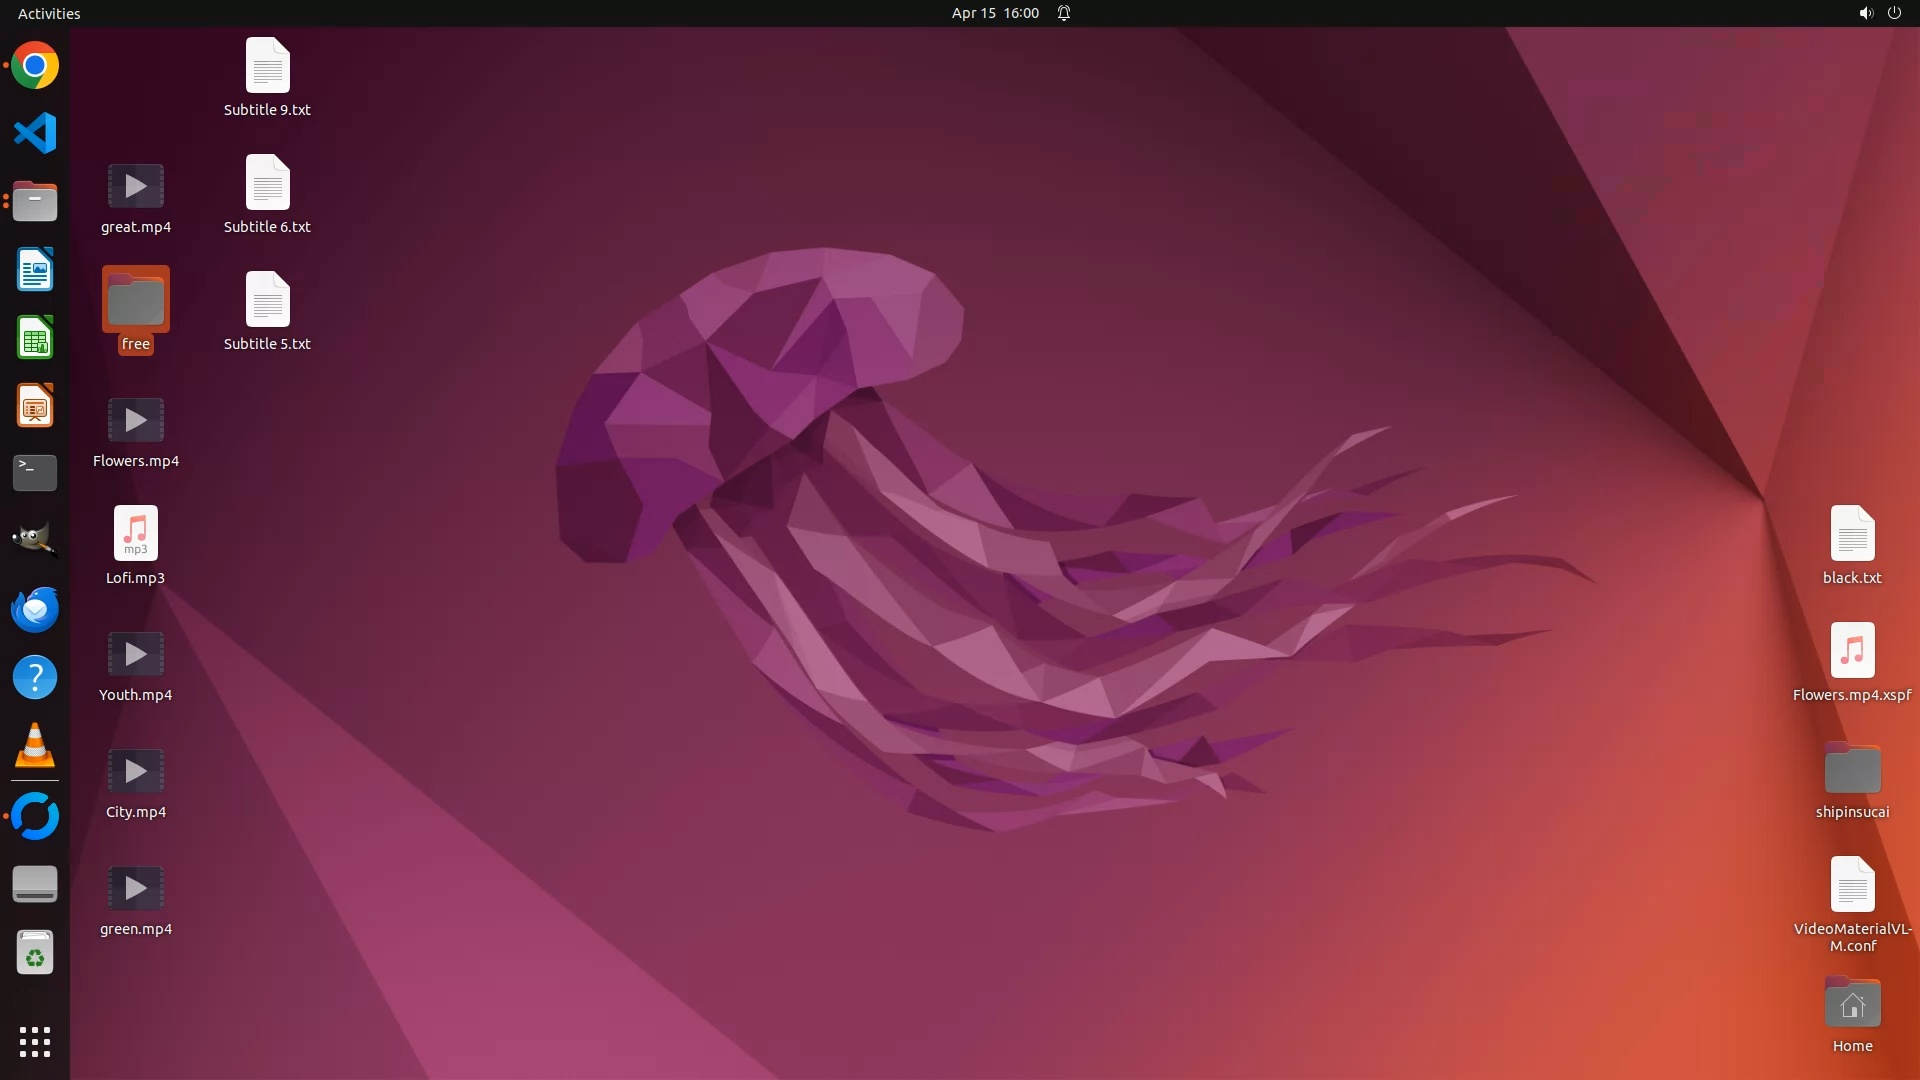Launch Visual Studio Code from dock

click(x=35, y=133)
